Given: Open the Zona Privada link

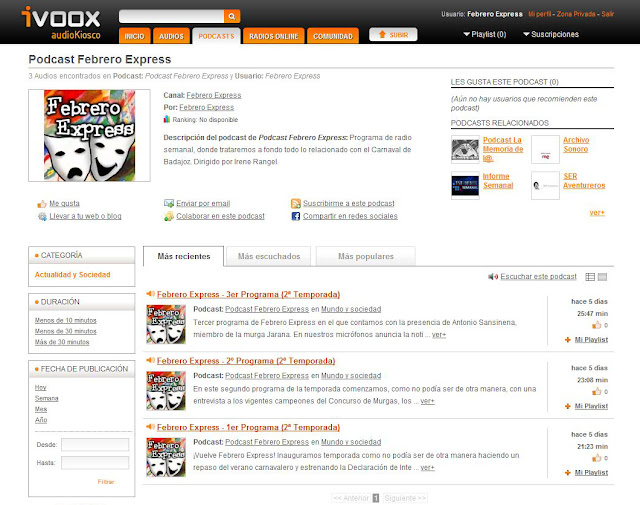Looking at the screenshot, I should pyautogui.click(x=576, y=14).
